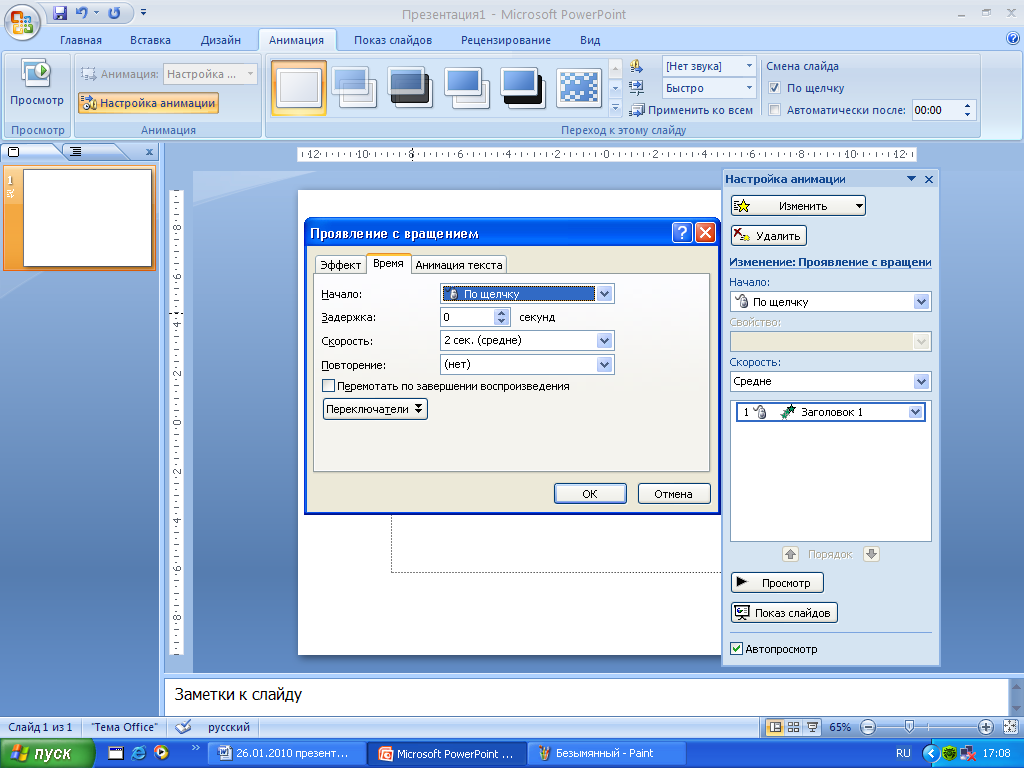Toggle the Настройка анимации ribbon button
The height and width of the screenshot is (768, 1024).
pos(148,103)
